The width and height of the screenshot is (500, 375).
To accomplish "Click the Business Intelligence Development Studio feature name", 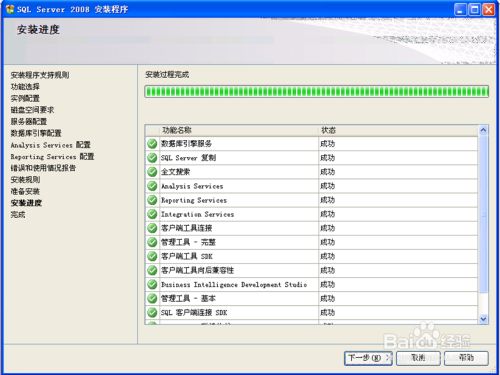I will coord(234,284).
